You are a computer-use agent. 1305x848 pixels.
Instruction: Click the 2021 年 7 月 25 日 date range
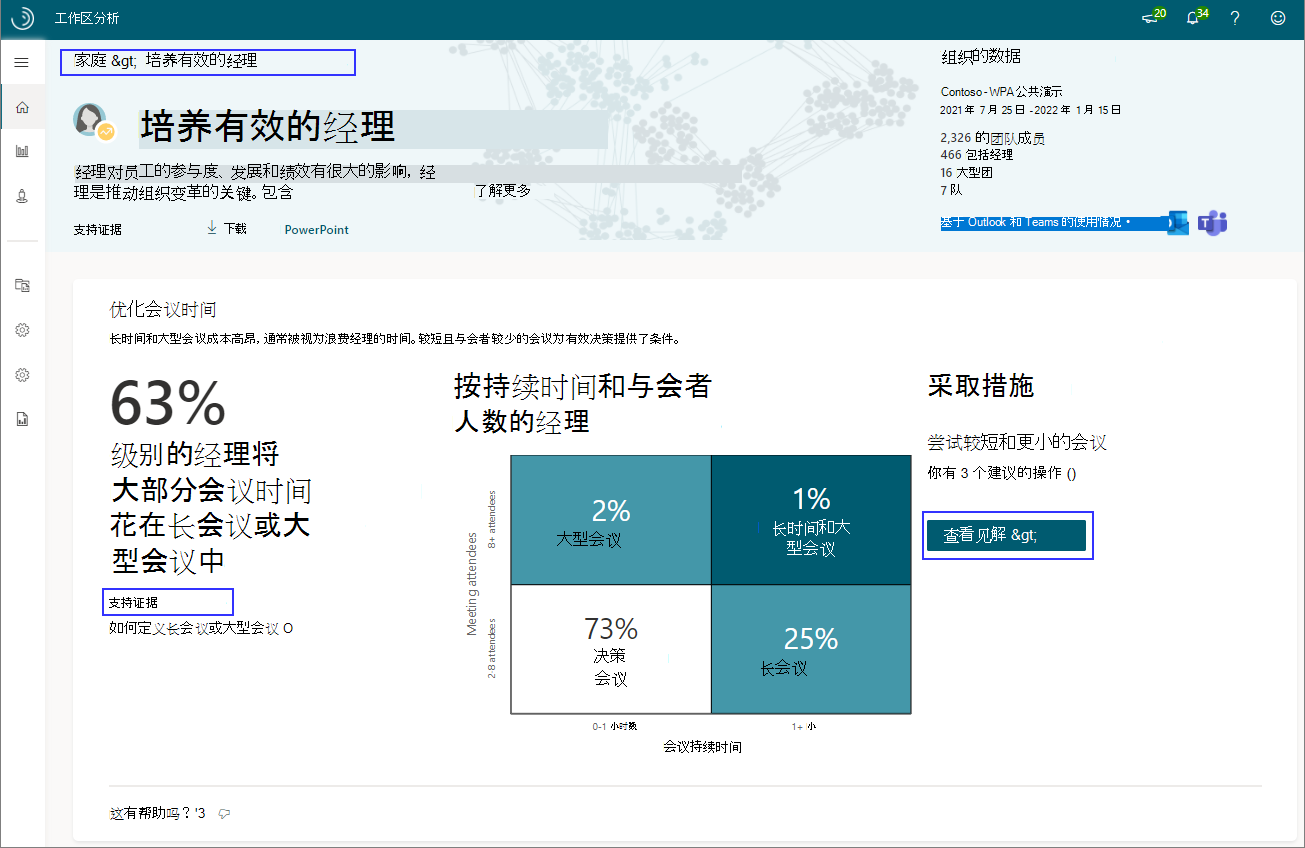pyautogui.click(x=1031, y=110)
